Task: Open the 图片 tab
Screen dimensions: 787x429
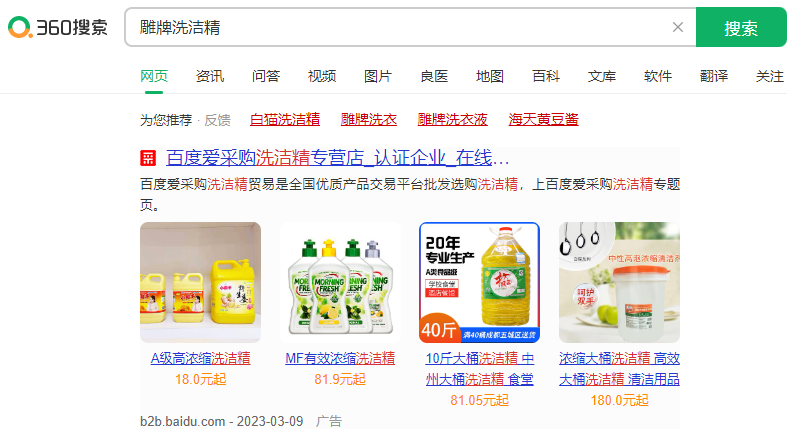Action: click(378, 76)
